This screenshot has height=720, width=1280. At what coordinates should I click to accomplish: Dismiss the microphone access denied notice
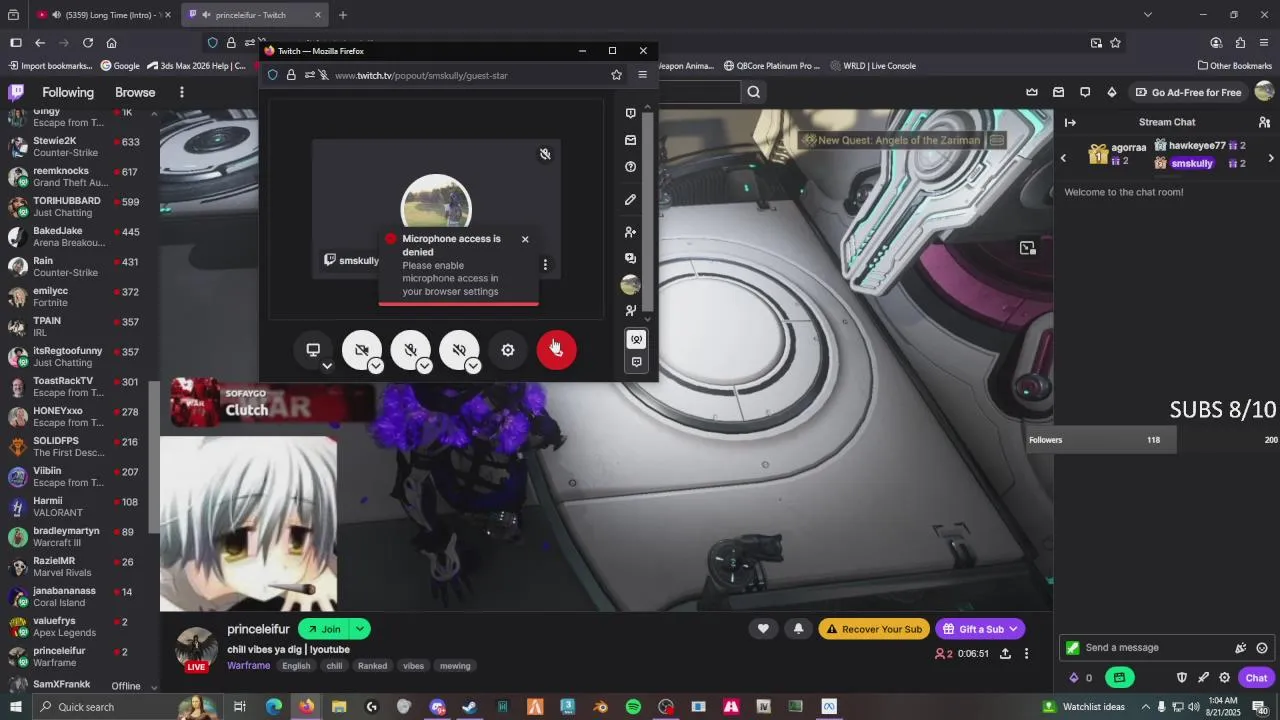(525, 239)
